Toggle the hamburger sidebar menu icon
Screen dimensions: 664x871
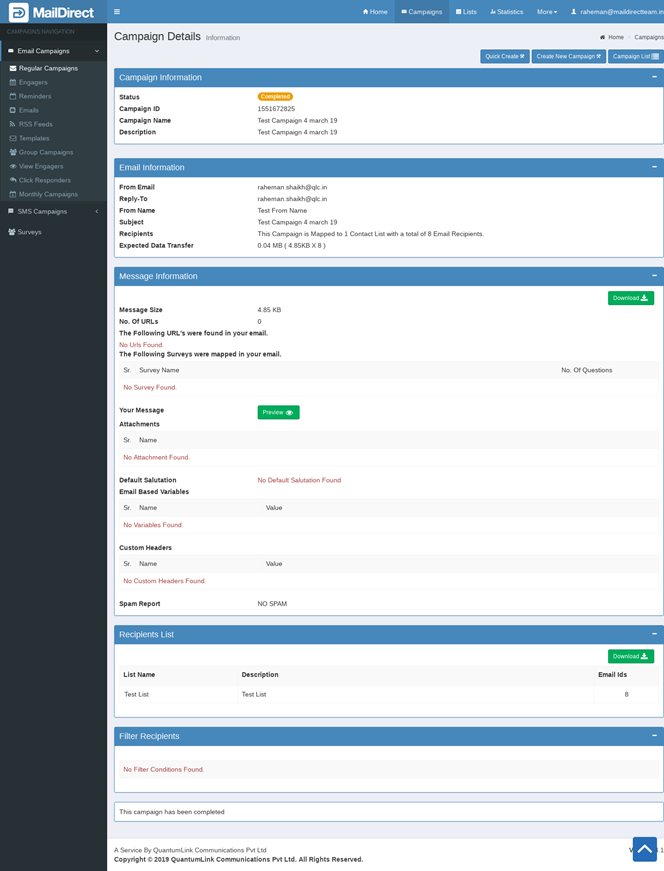(x=117, y=12)
